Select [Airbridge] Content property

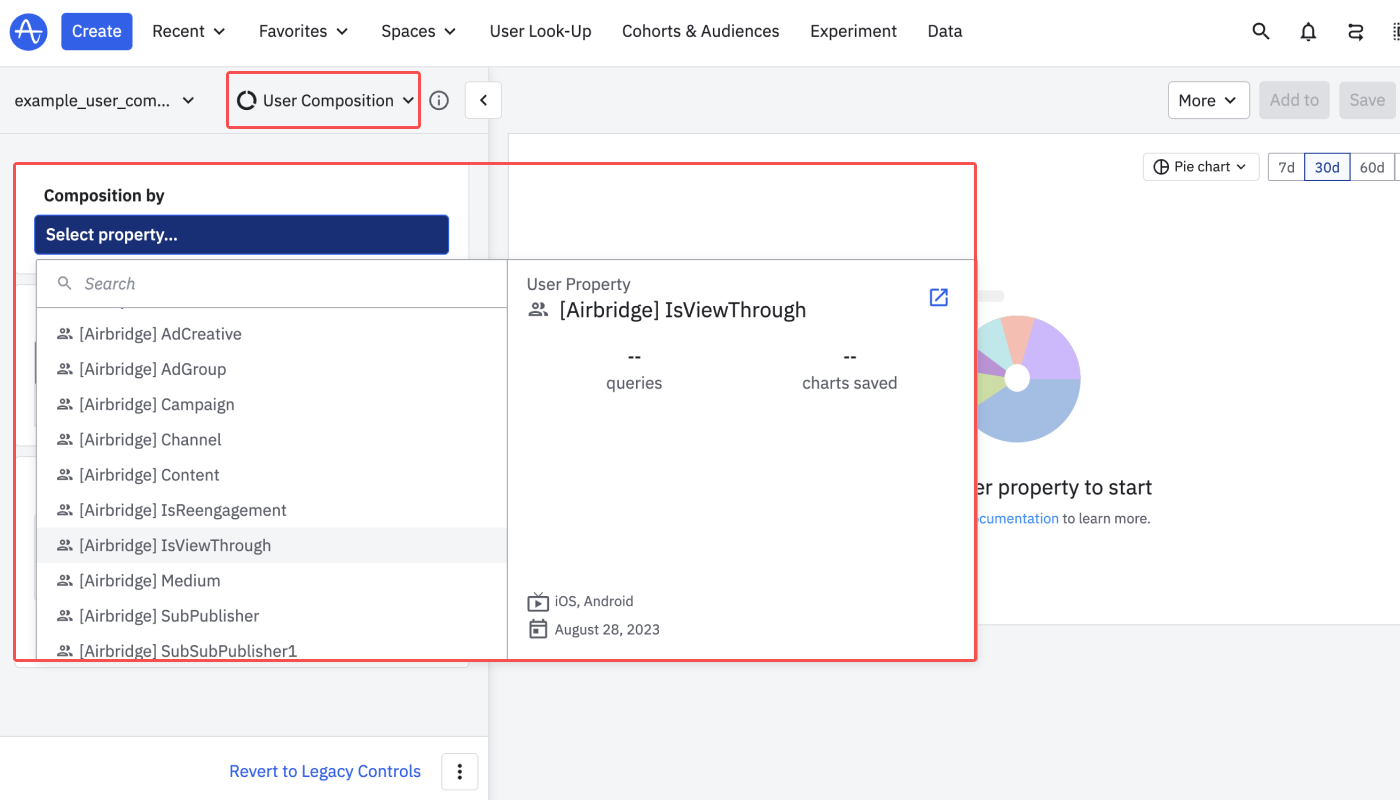pos(272,475)
